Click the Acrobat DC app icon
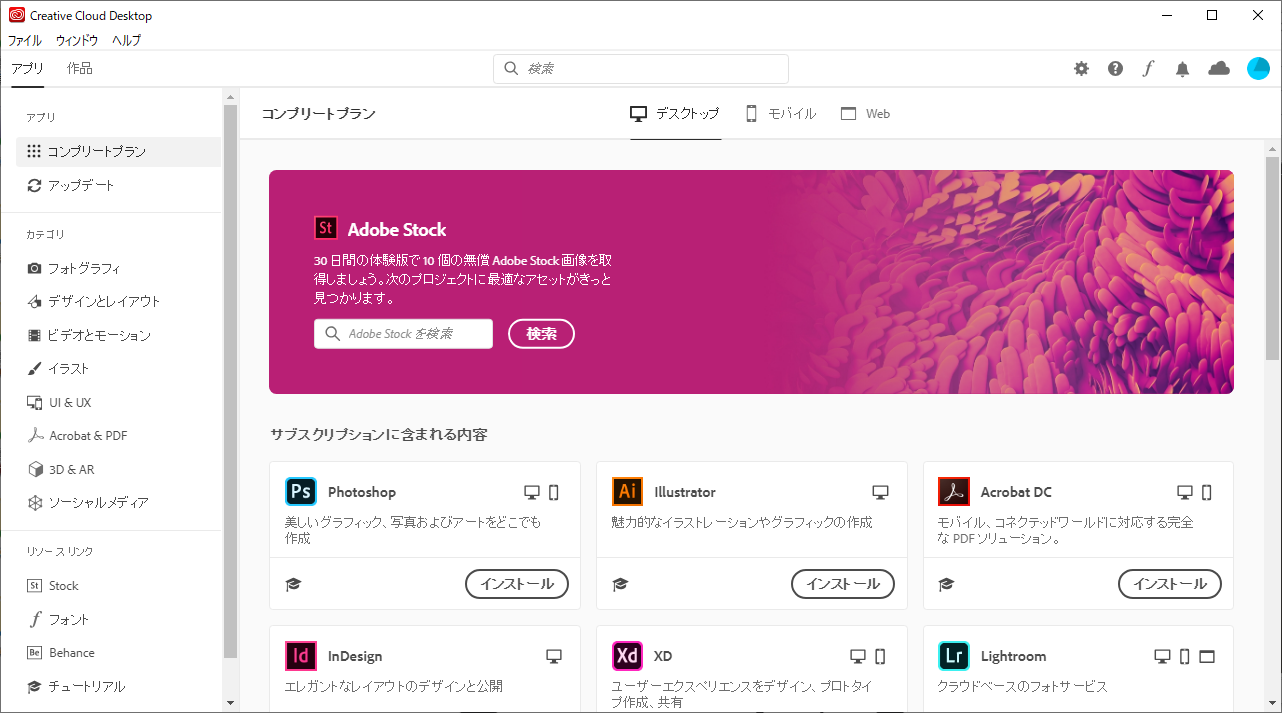1282x713 pixels. pyautogui.click(x=954, y=492)
